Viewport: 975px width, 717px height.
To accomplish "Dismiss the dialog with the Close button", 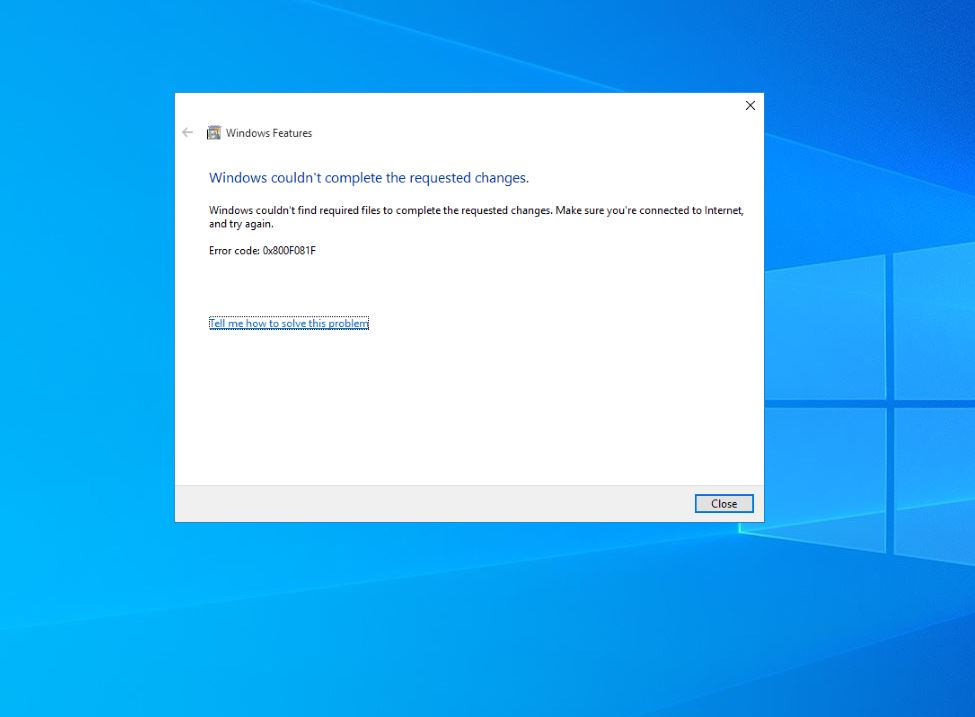I will coord(723,503).
